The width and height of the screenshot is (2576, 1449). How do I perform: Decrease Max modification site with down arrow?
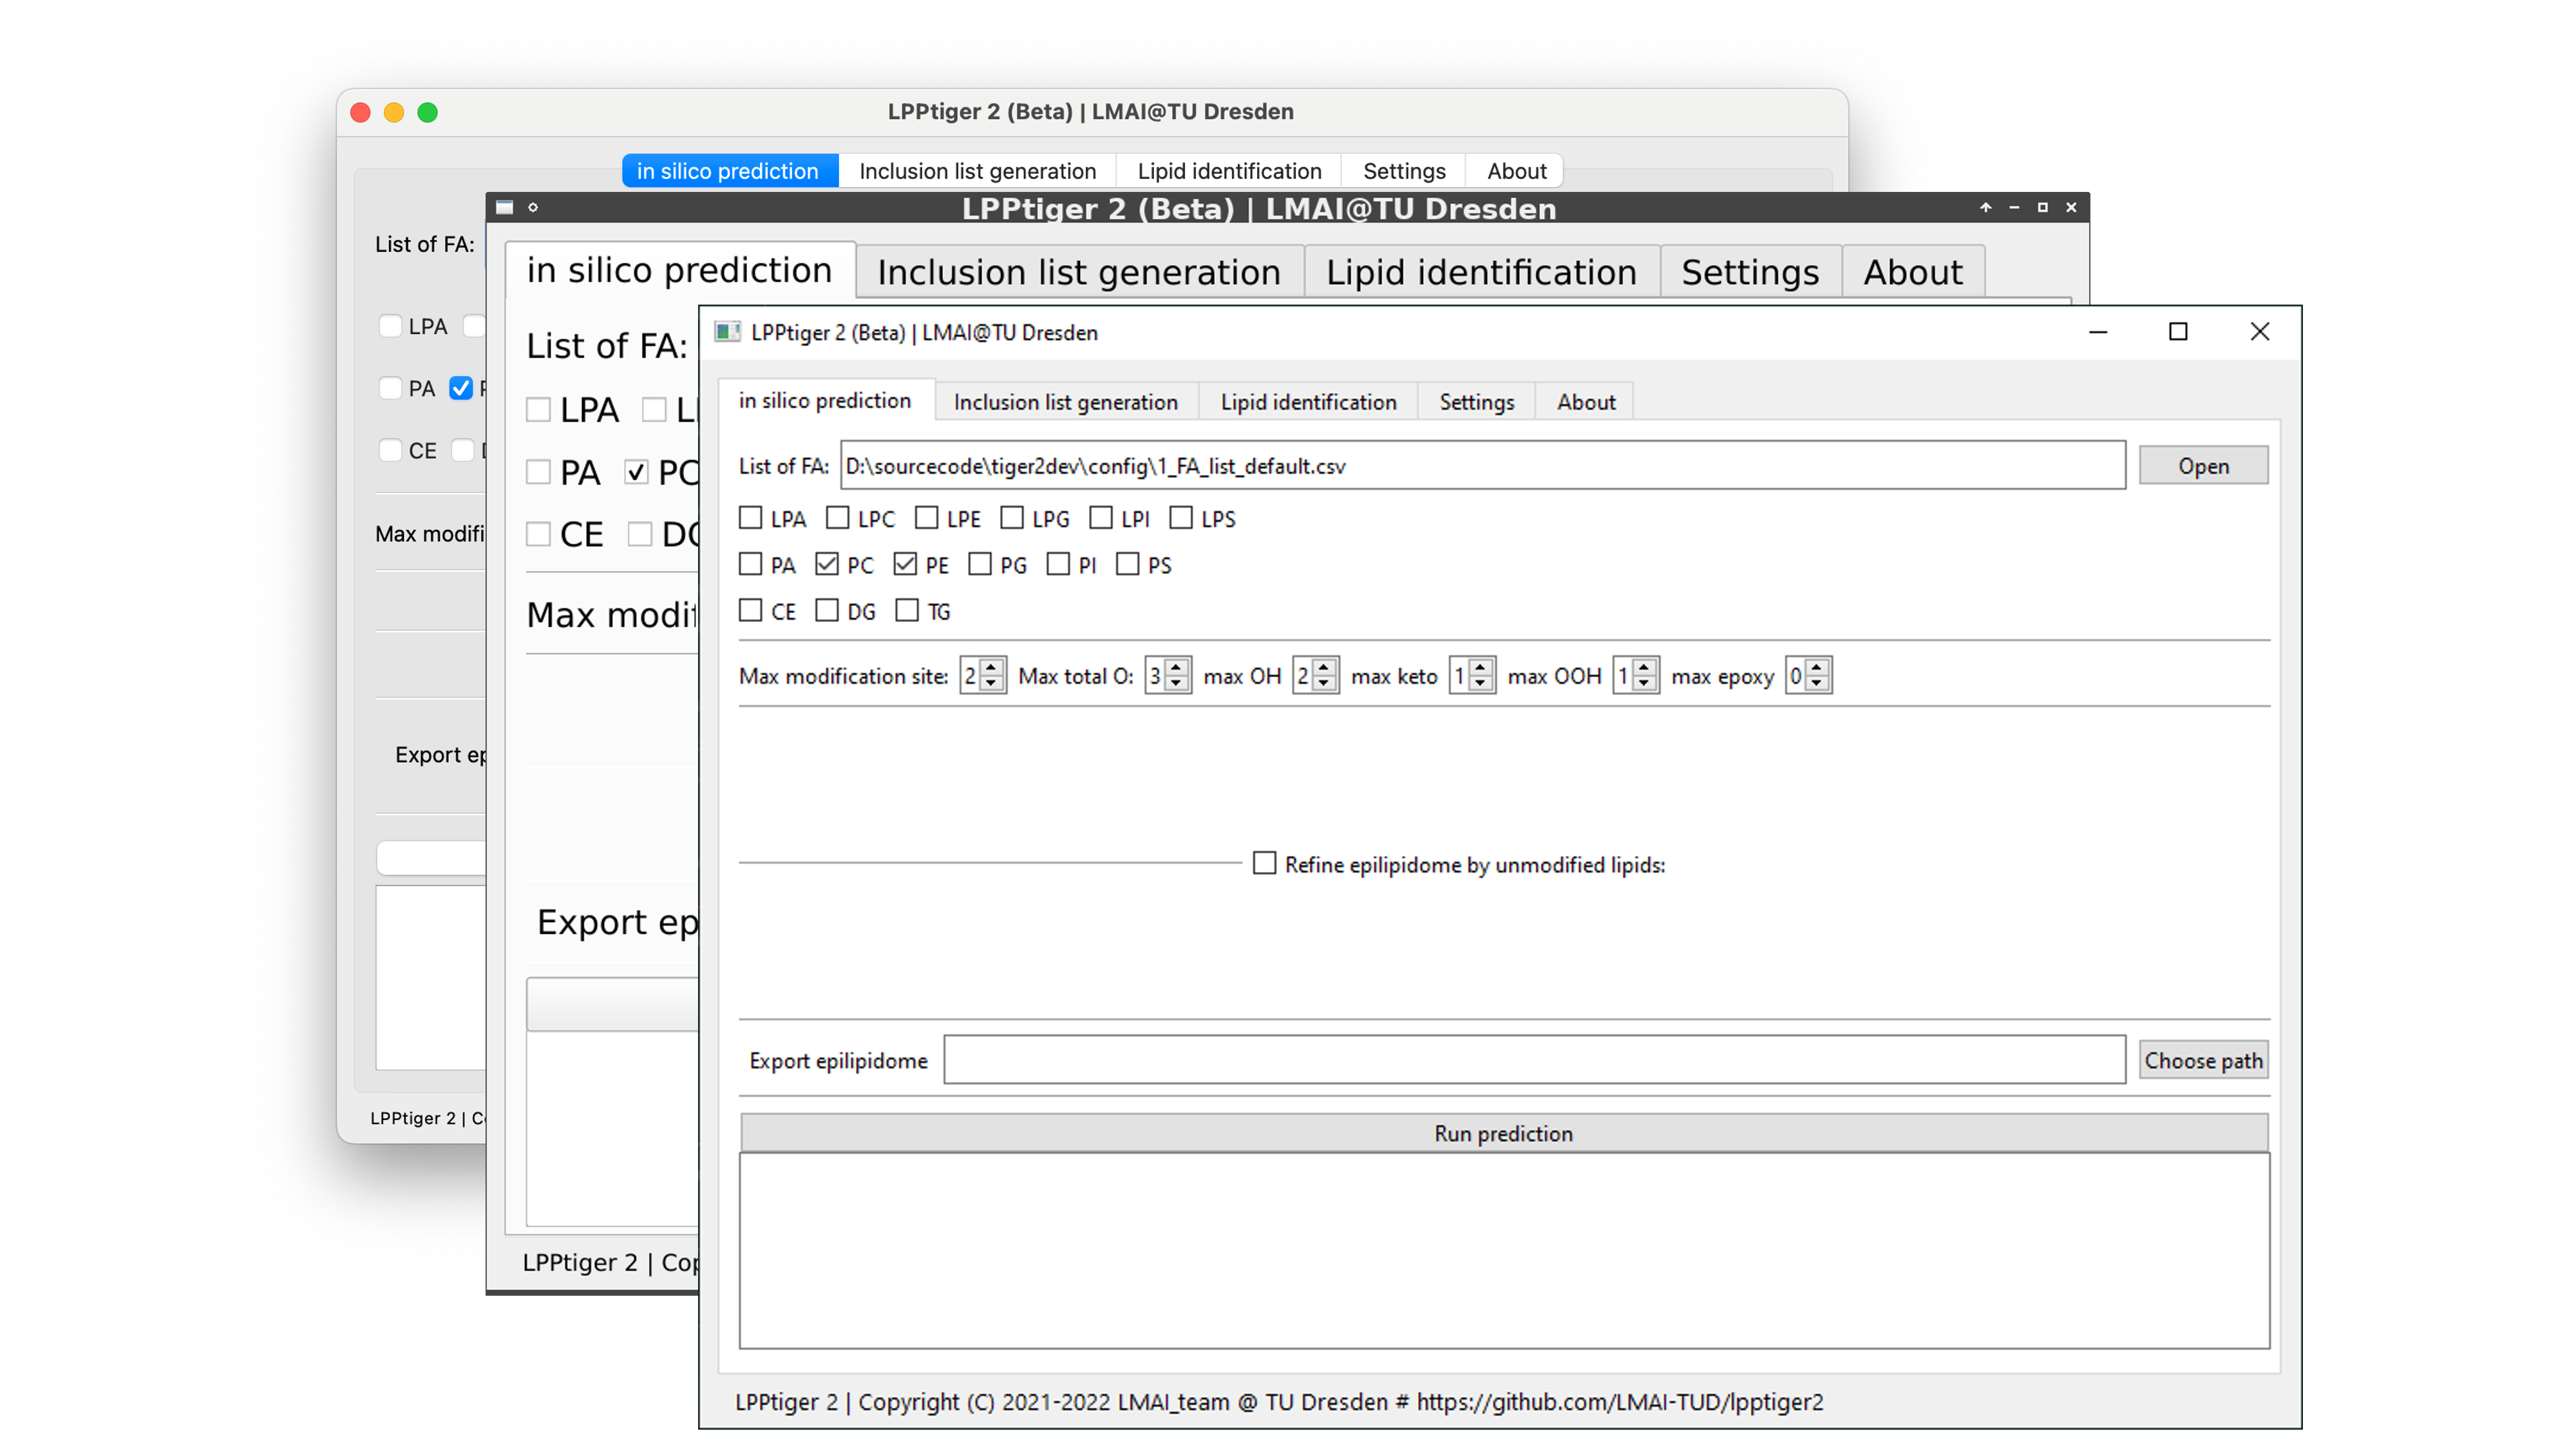pos(992,684)
